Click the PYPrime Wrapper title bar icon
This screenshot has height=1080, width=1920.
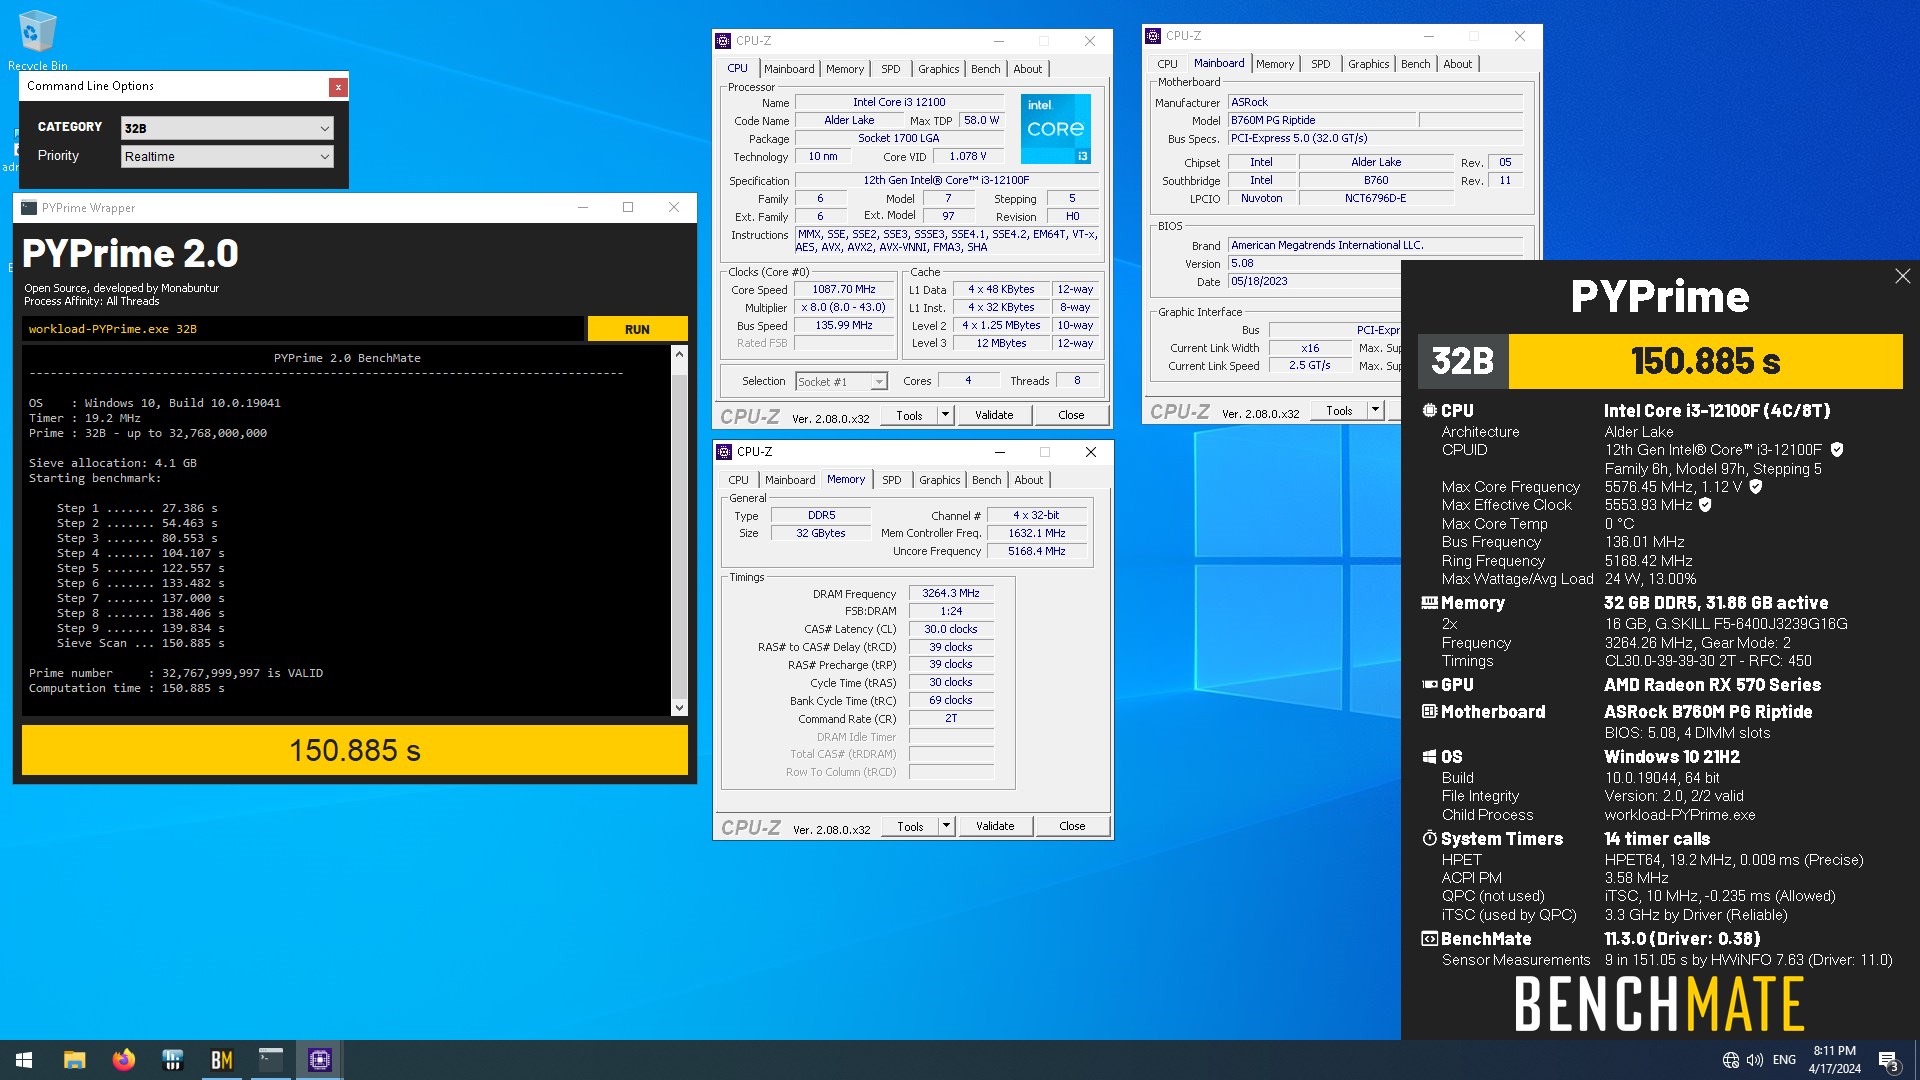(29, 208)
